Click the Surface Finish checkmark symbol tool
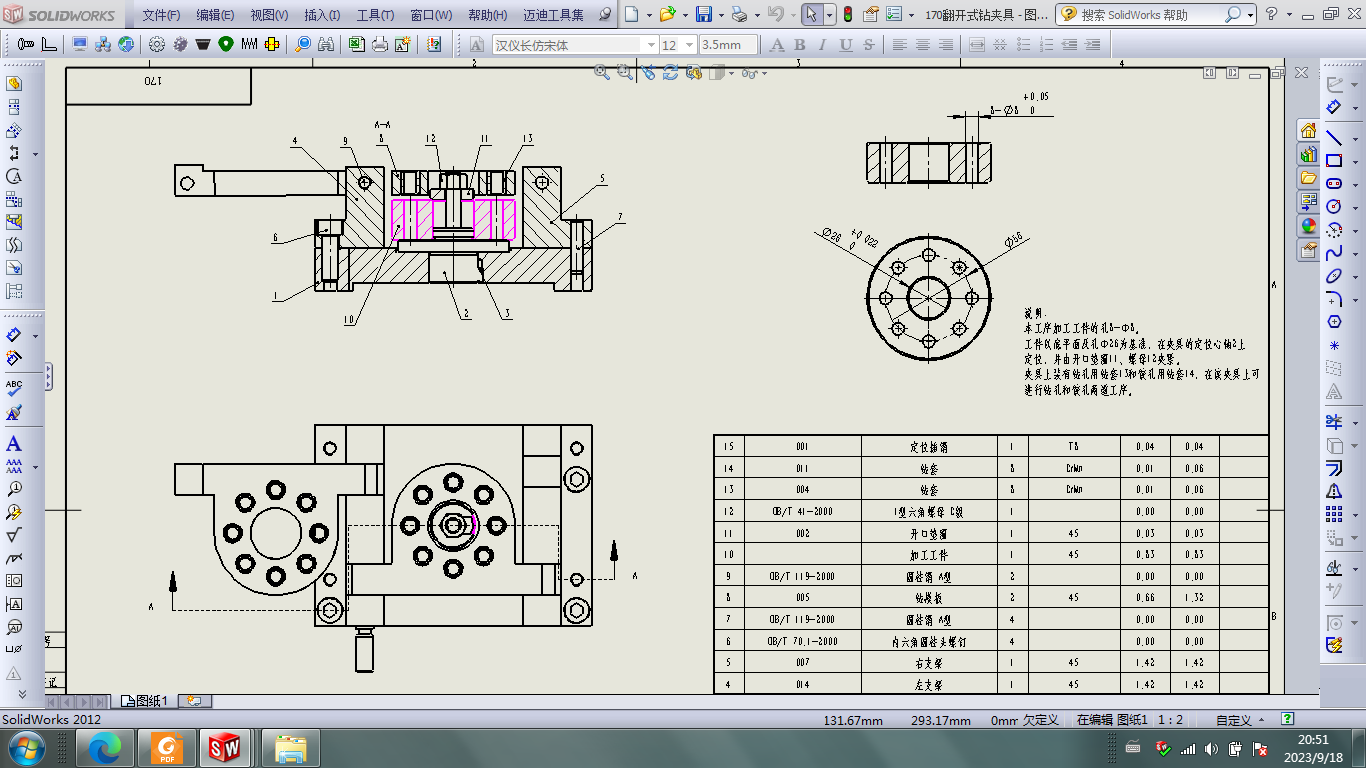The height and width of the screenshot is (768, 1366). 14,535
